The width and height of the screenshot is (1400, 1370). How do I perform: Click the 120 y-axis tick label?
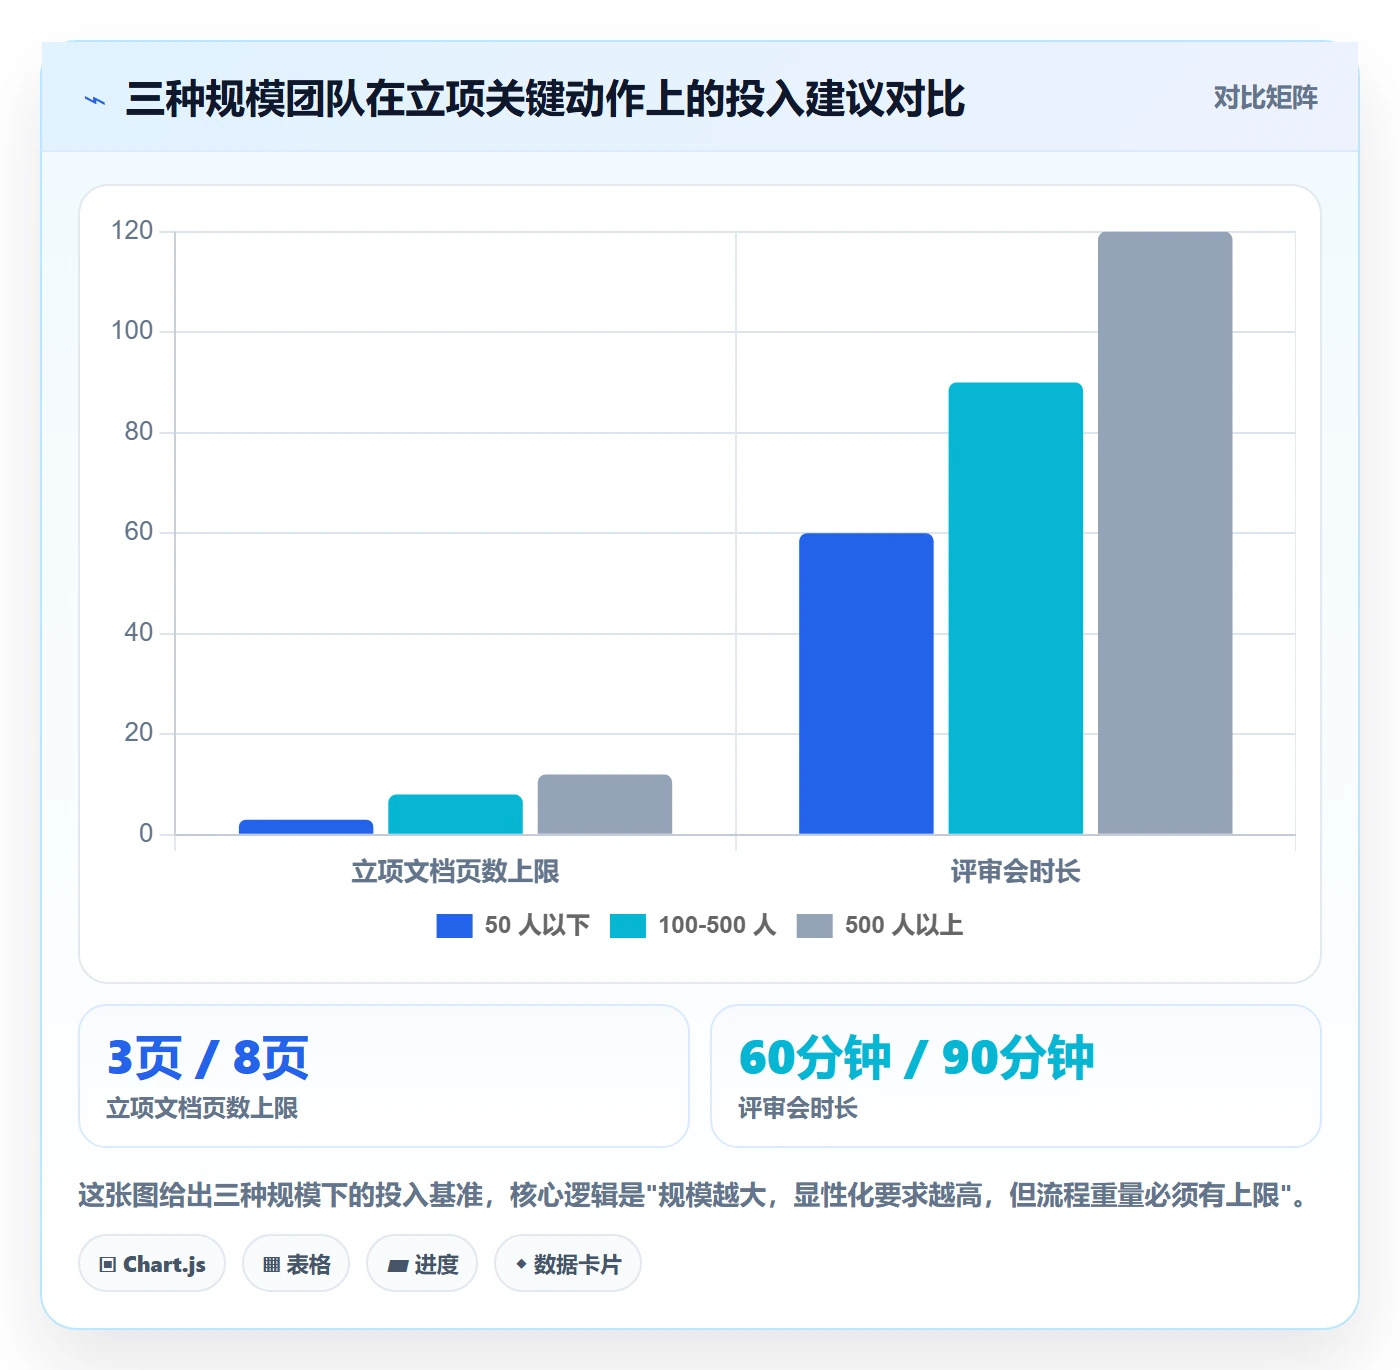pos(132,231)
